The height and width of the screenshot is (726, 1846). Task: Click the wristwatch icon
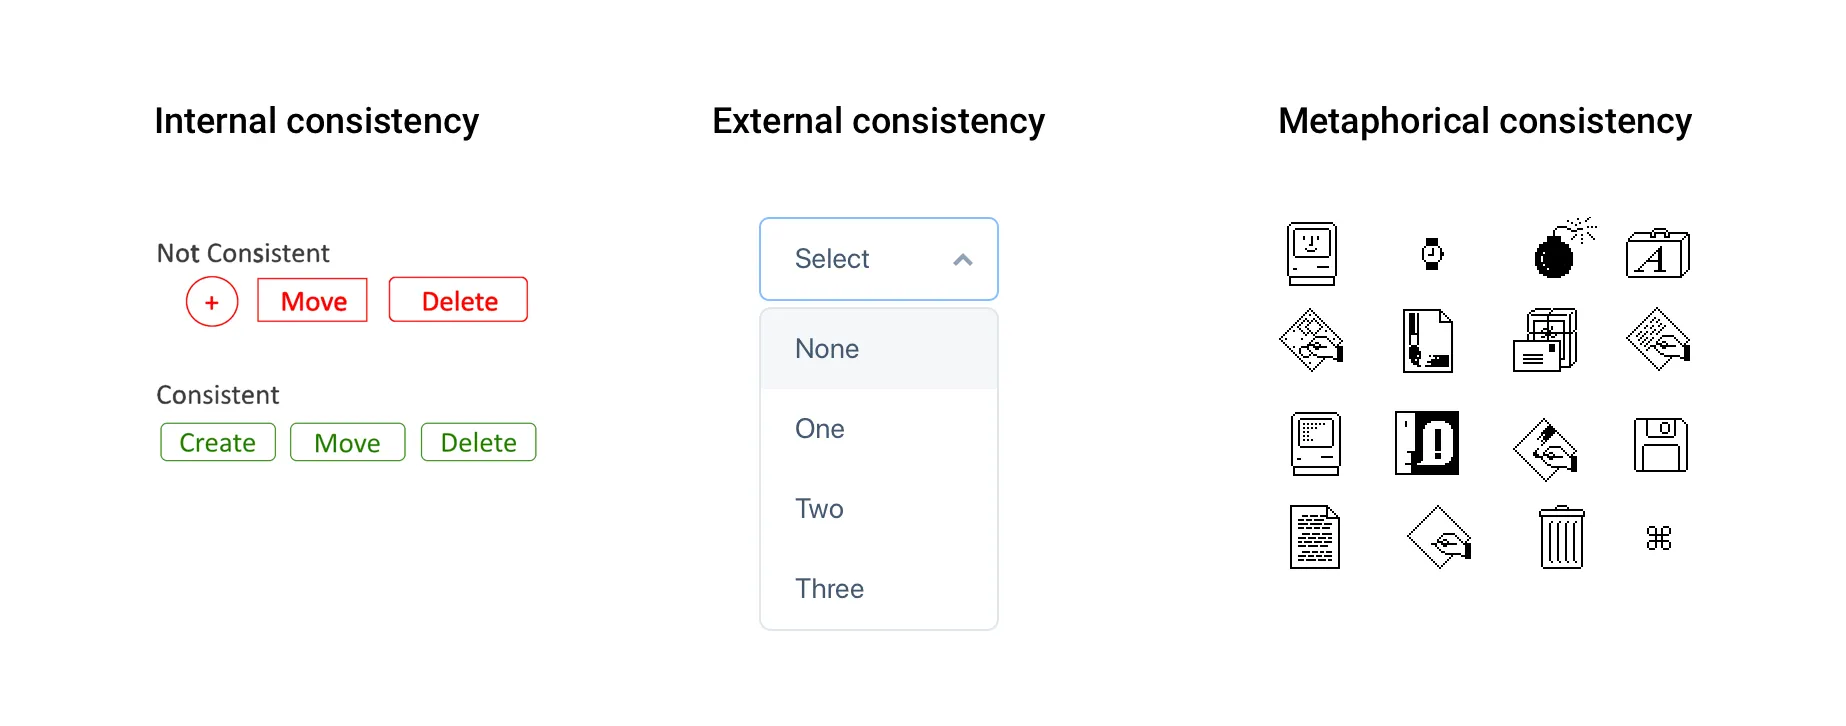(x=1432, y=254)
